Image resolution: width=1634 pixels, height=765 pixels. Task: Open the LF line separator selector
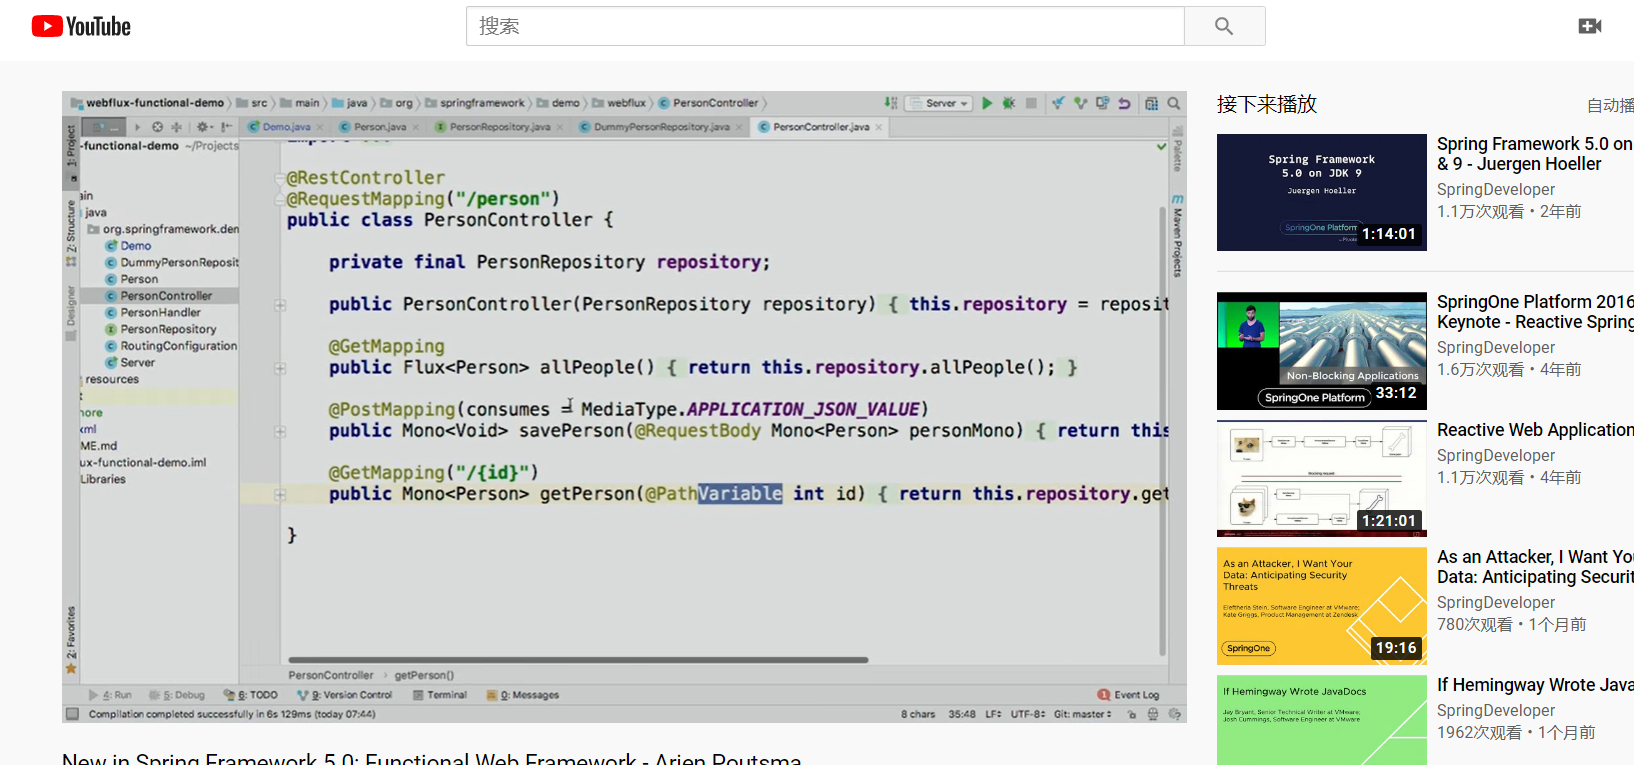[x=993, y=714]
